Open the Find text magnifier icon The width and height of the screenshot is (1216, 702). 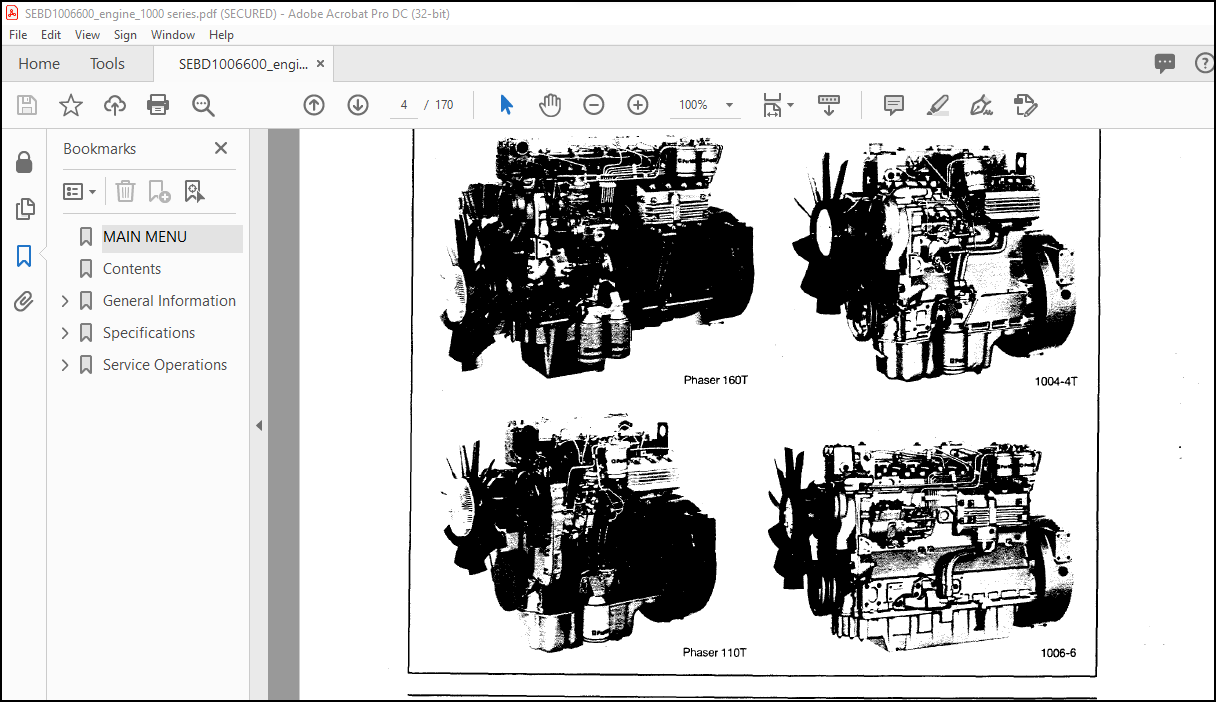tap(203, 105)
